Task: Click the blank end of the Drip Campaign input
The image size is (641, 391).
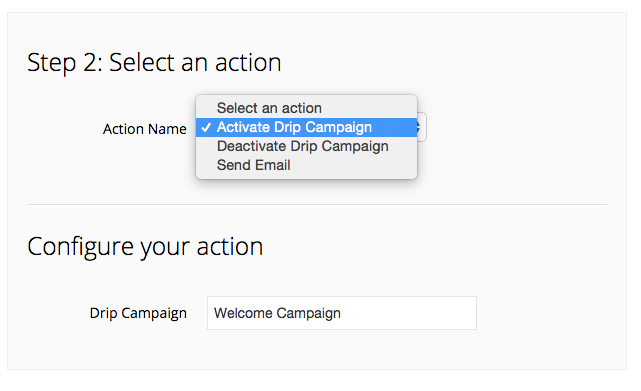Action: point(409,313)
